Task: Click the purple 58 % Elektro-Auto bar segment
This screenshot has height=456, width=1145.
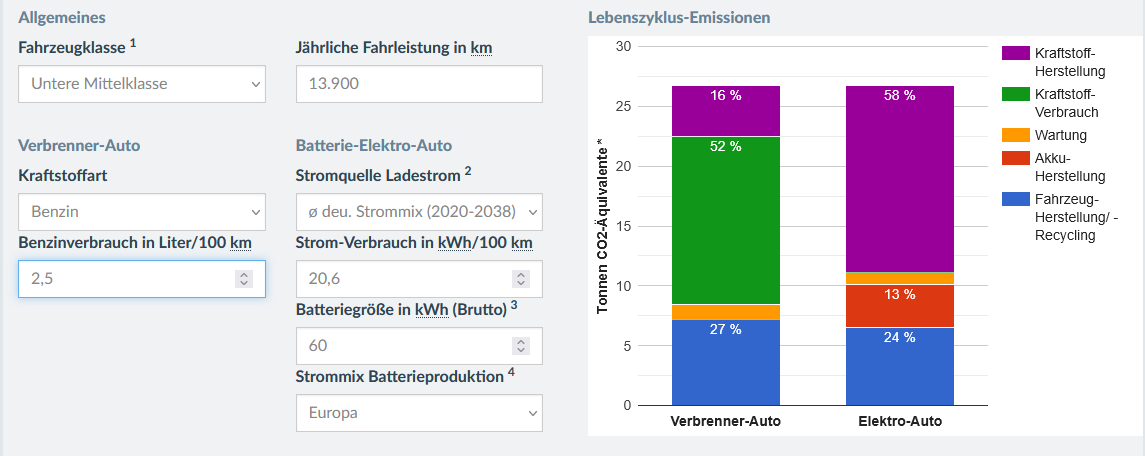Action: [x=900, y=178]
